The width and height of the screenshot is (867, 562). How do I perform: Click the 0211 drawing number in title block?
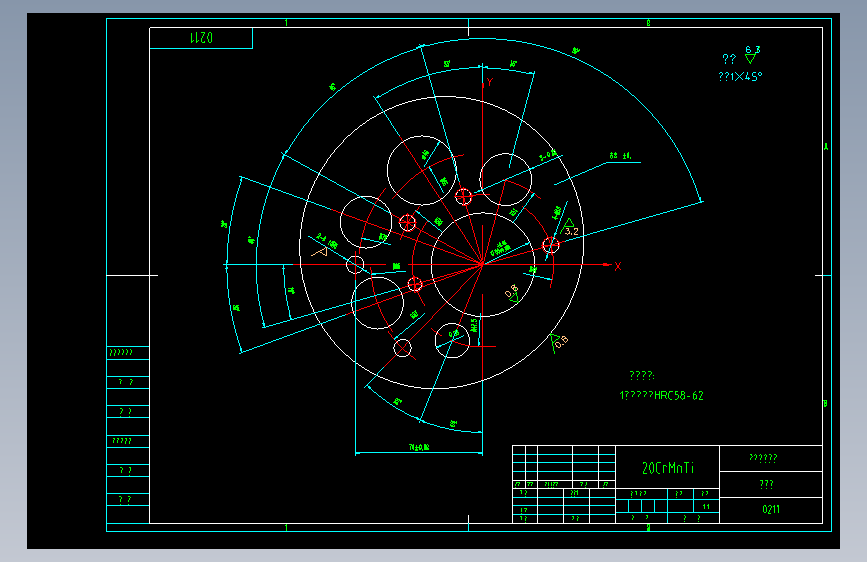[771, 509]
